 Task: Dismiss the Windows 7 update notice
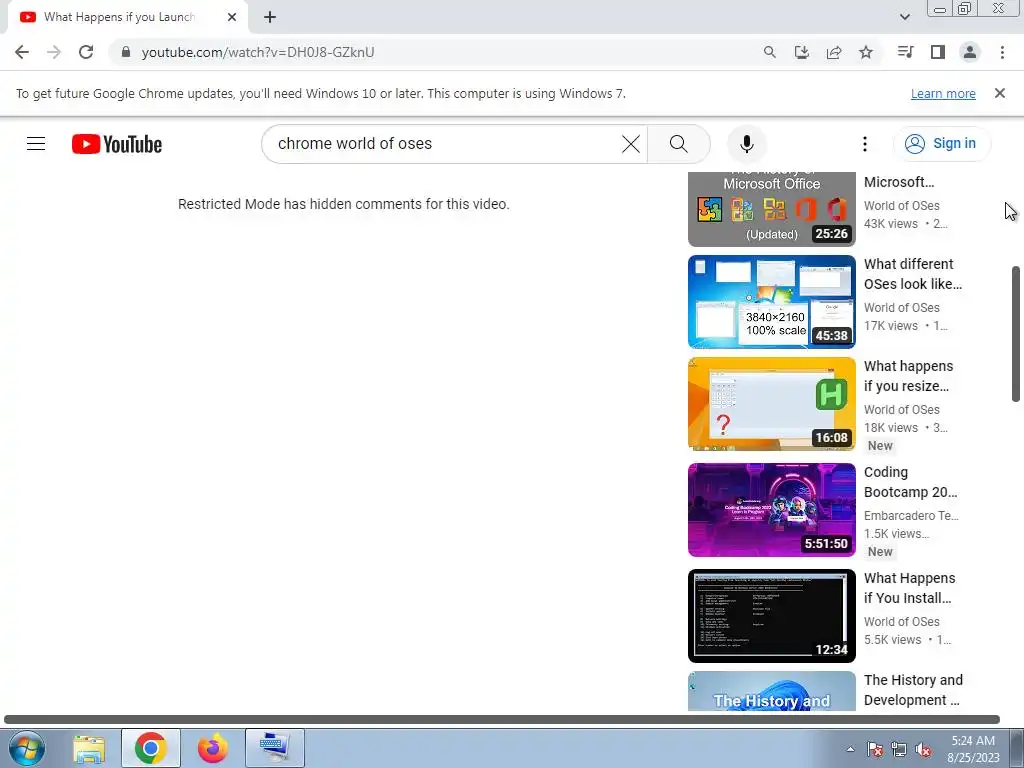point(1000,93)
